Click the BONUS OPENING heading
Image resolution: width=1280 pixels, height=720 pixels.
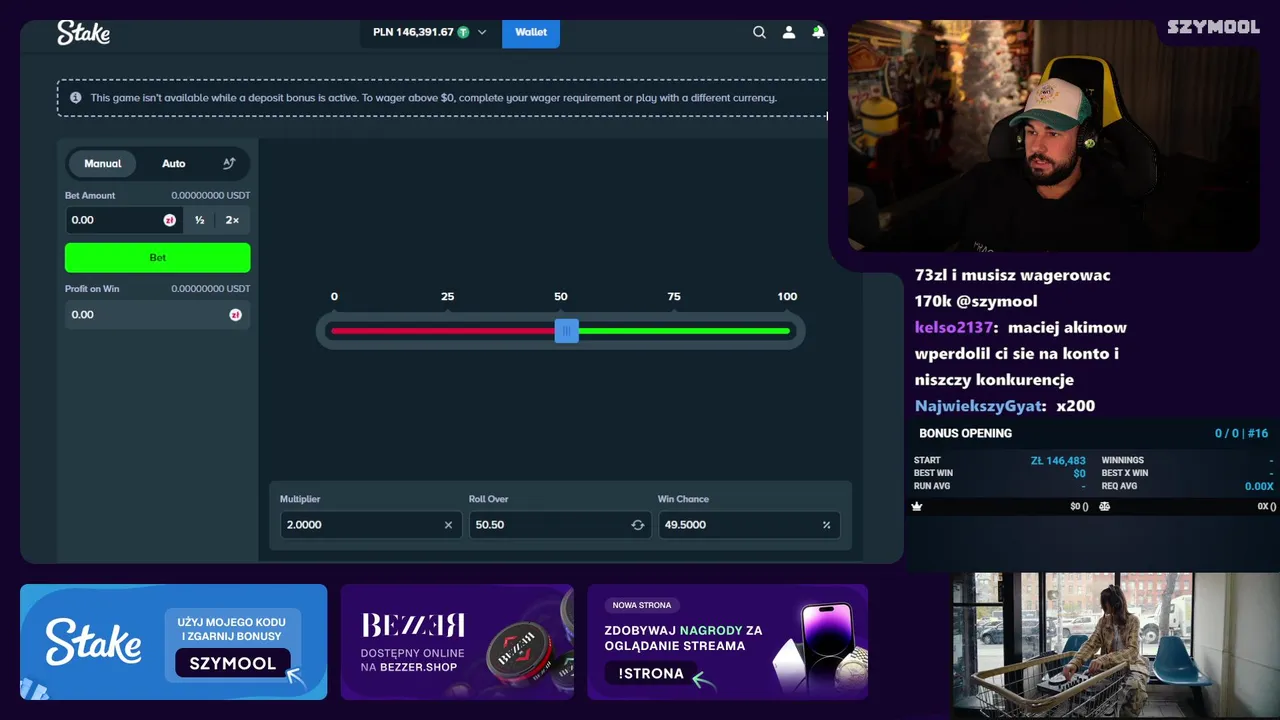pos(965,433)
